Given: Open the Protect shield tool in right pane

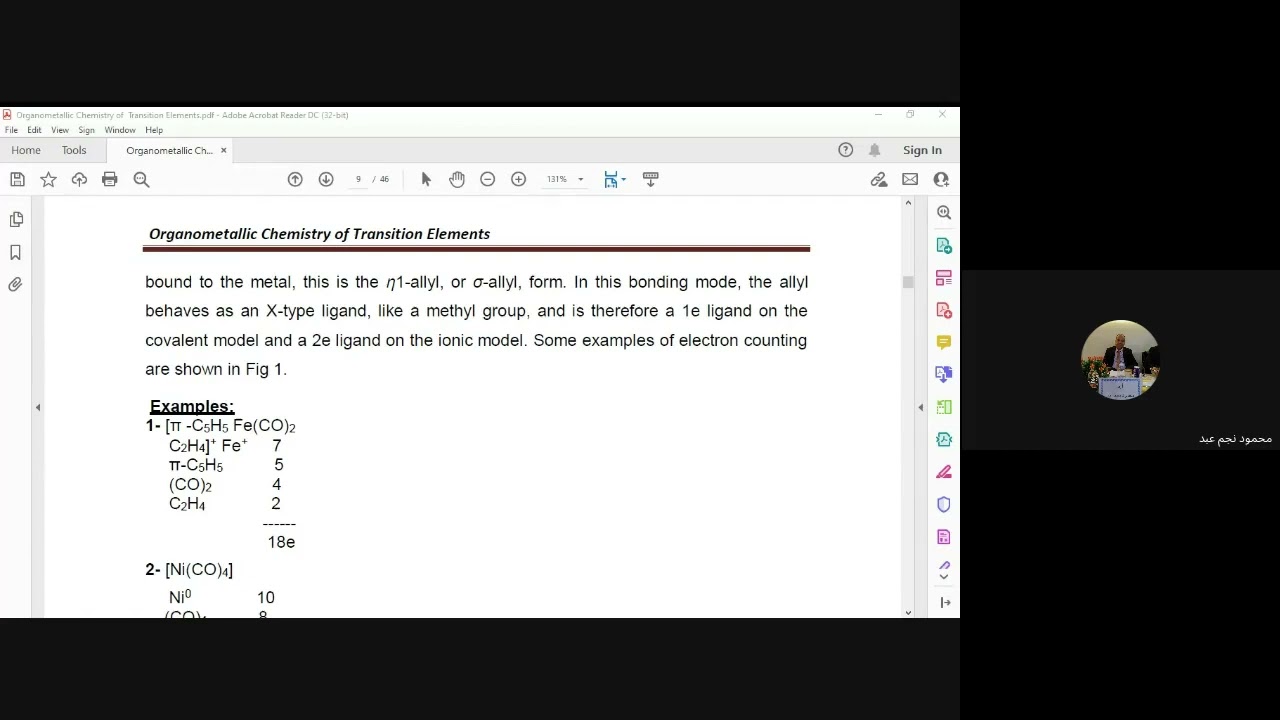Looking at the screenshot, I should pos(944,504).
